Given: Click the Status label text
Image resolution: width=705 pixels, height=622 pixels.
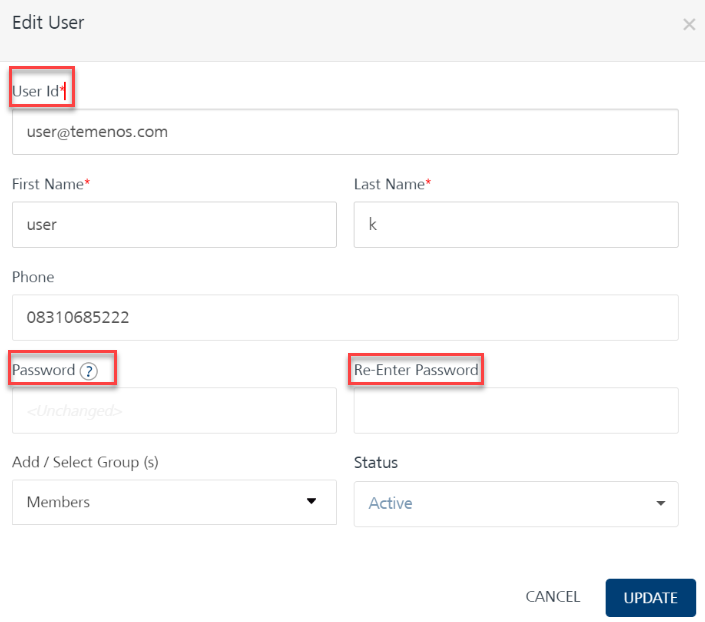Looking at the screenshot, I should click(x=376, y=463).
